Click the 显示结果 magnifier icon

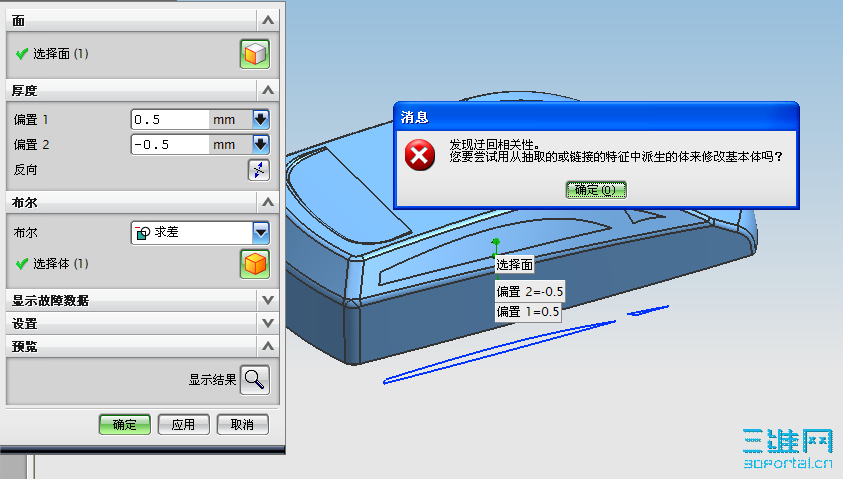pos(254,380)
